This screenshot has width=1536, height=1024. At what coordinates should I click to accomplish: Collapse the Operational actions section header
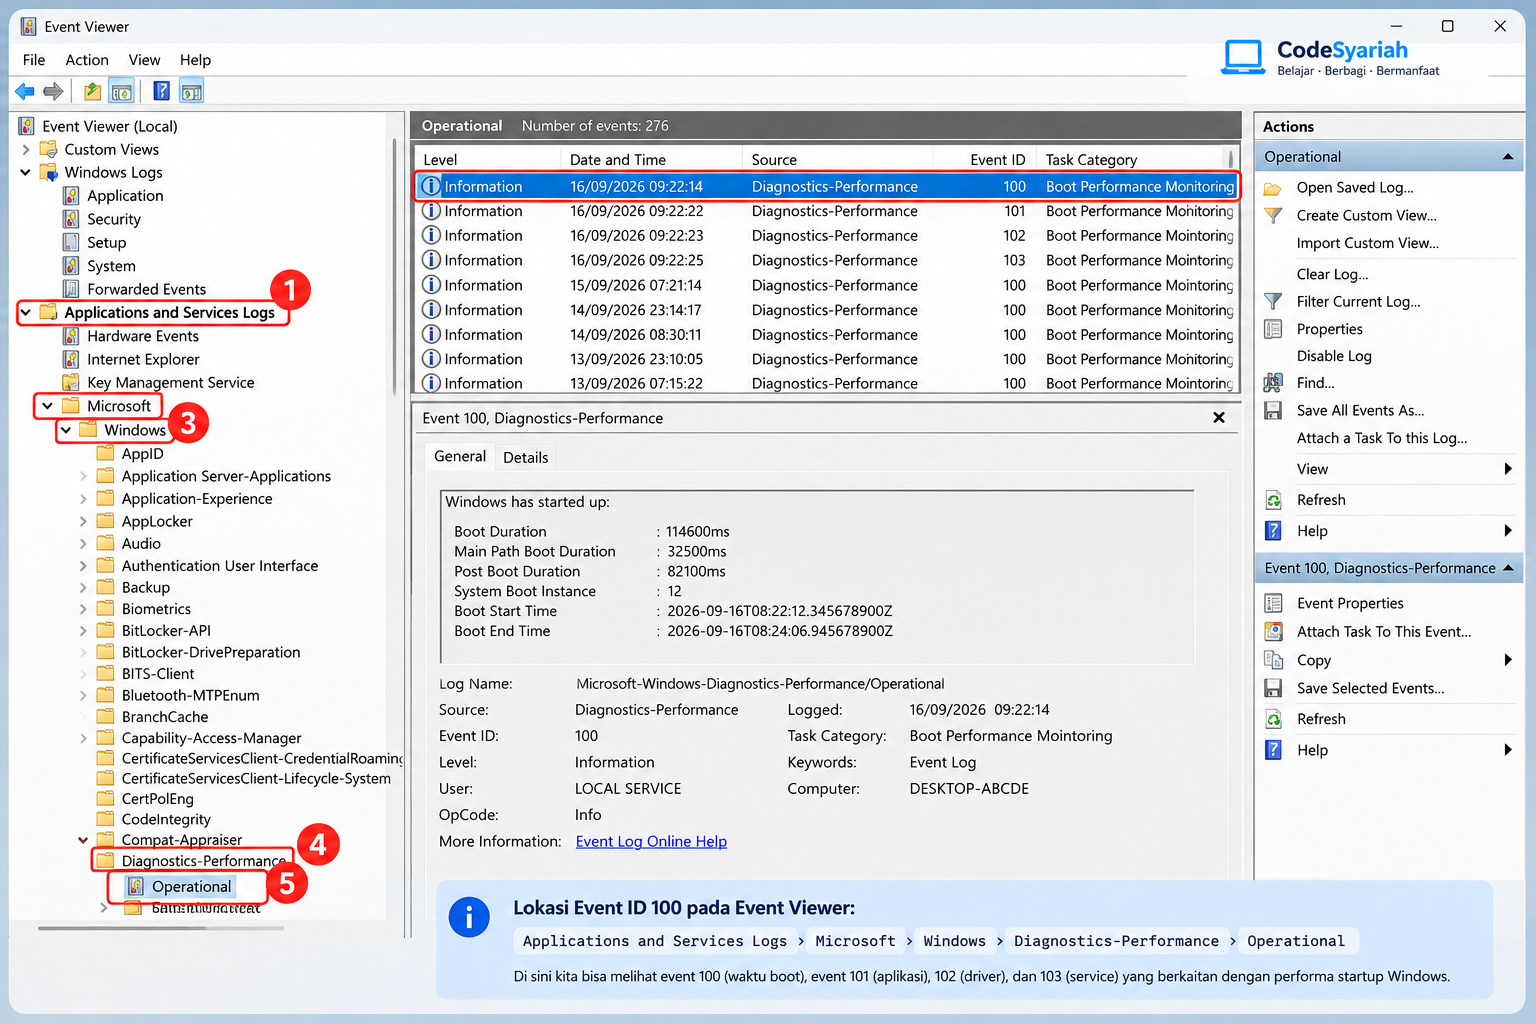tap(1508, 157)
